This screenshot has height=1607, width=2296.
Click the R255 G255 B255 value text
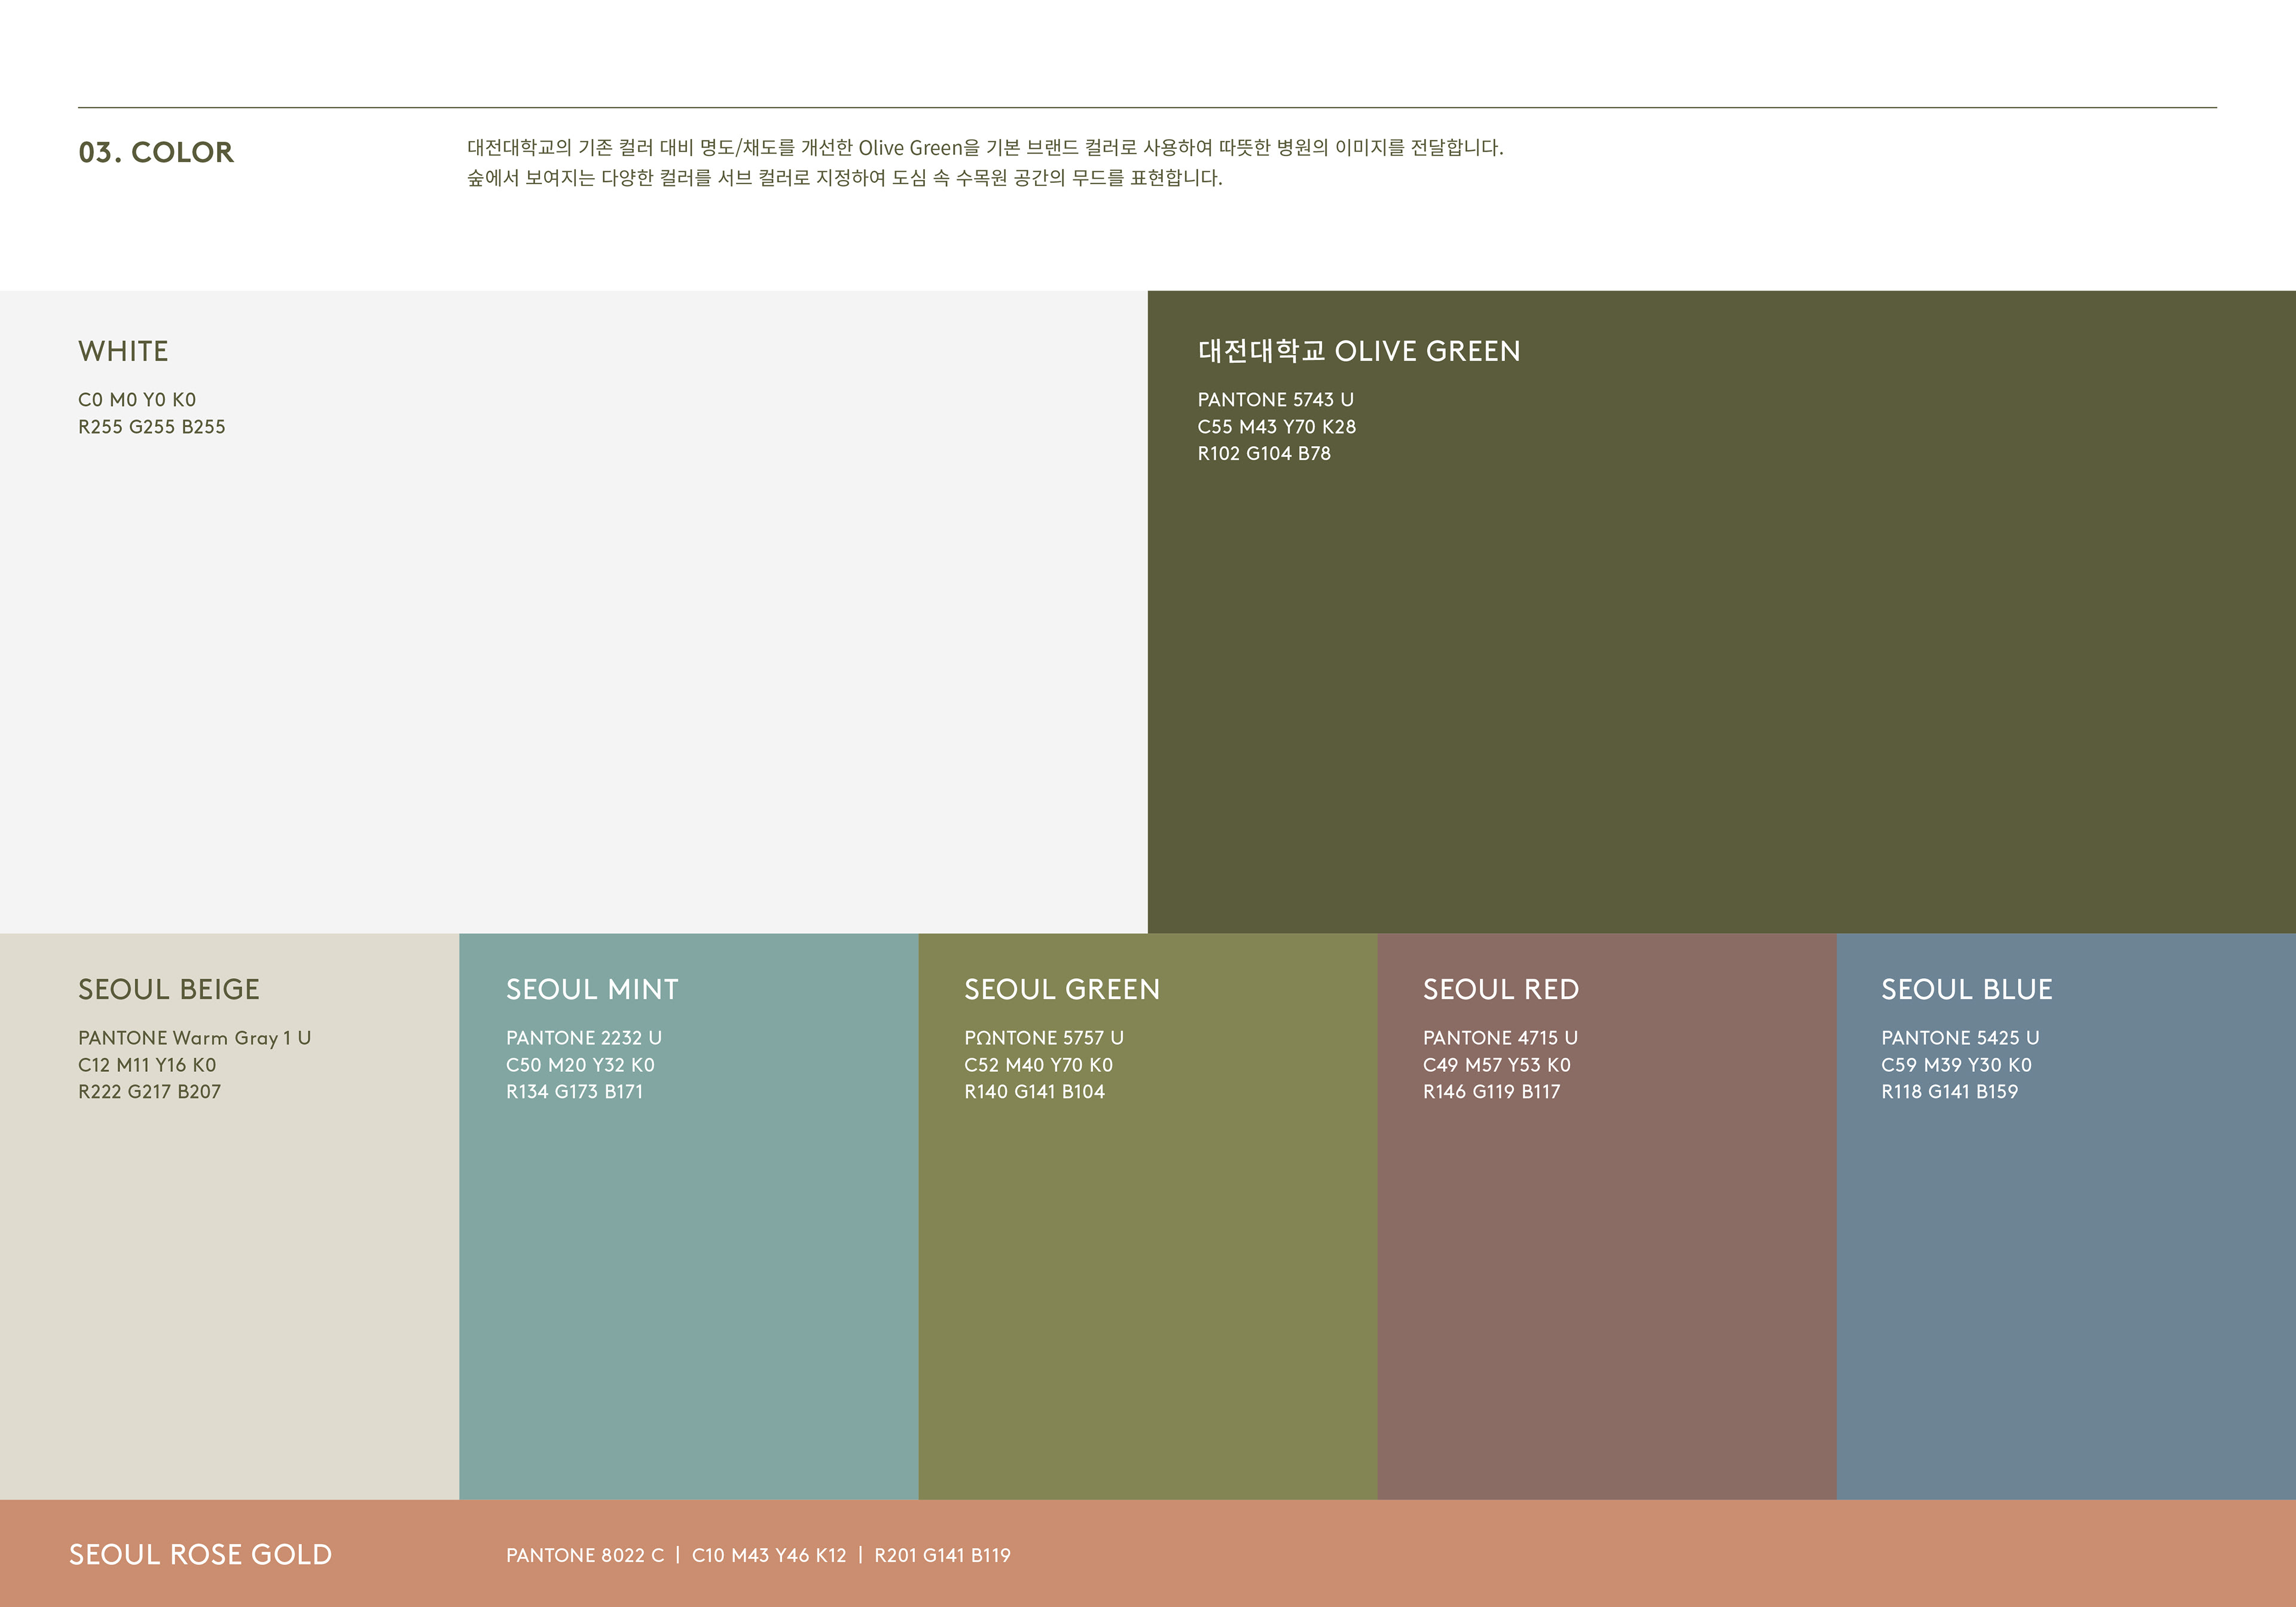(152, 427)
